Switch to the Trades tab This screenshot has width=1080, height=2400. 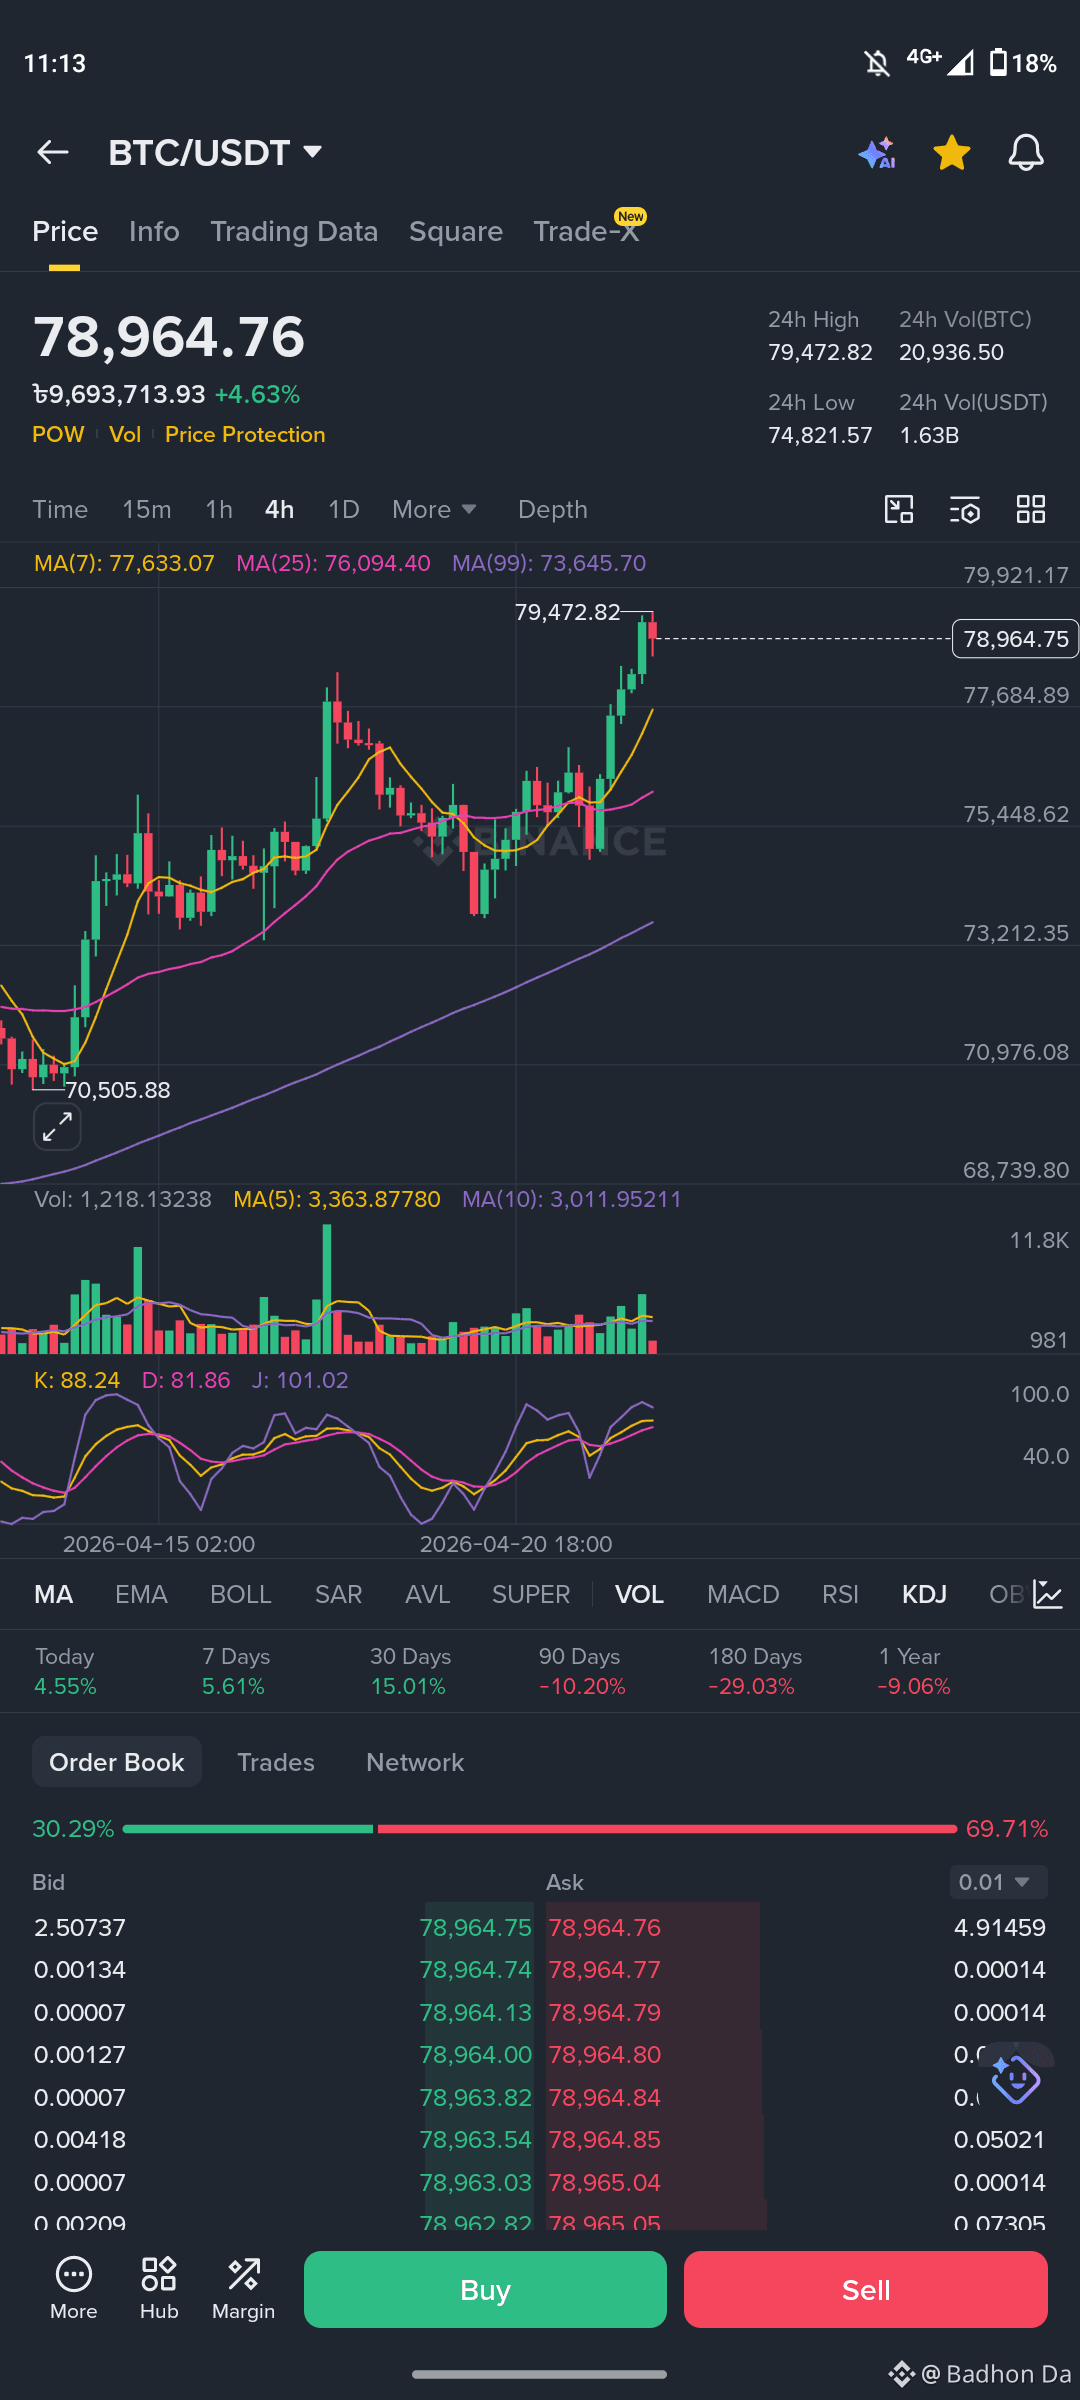[276, 1762]
